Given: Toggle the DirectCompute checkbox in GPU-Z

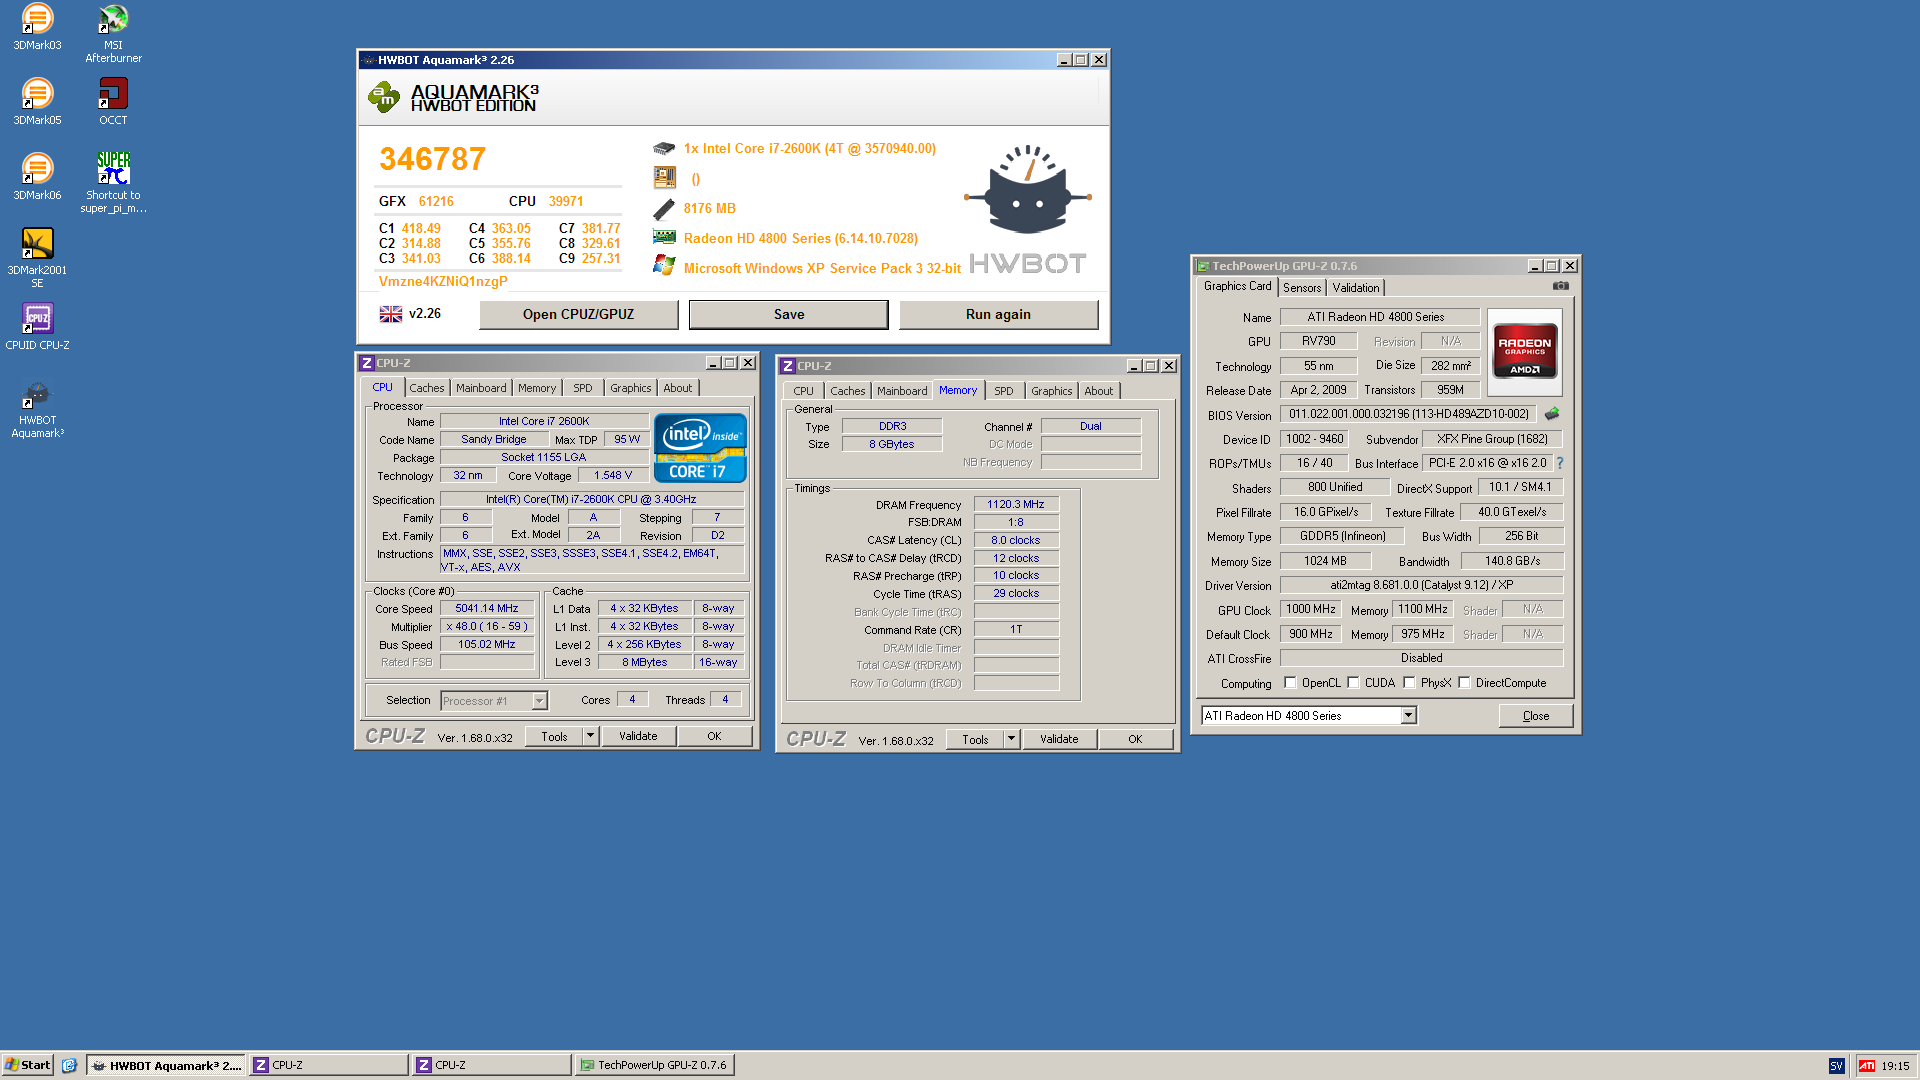Looking at the screenshot, I should click(1464, 683).
